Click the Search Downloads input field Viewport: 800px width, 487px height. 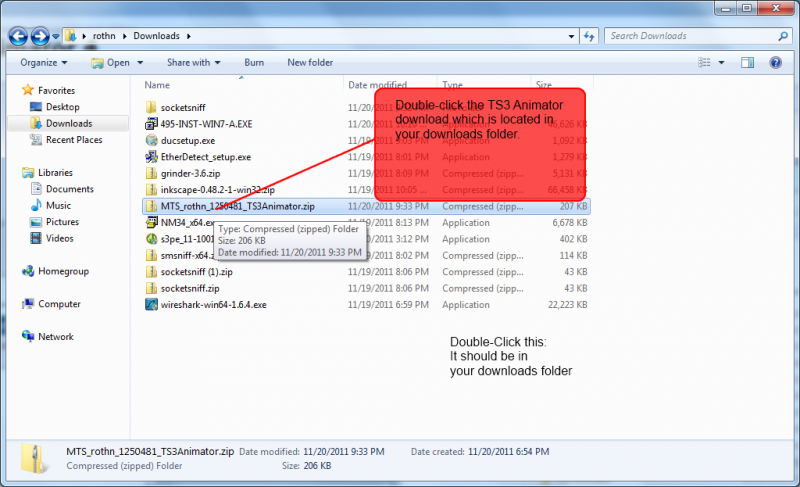[690, 36]
